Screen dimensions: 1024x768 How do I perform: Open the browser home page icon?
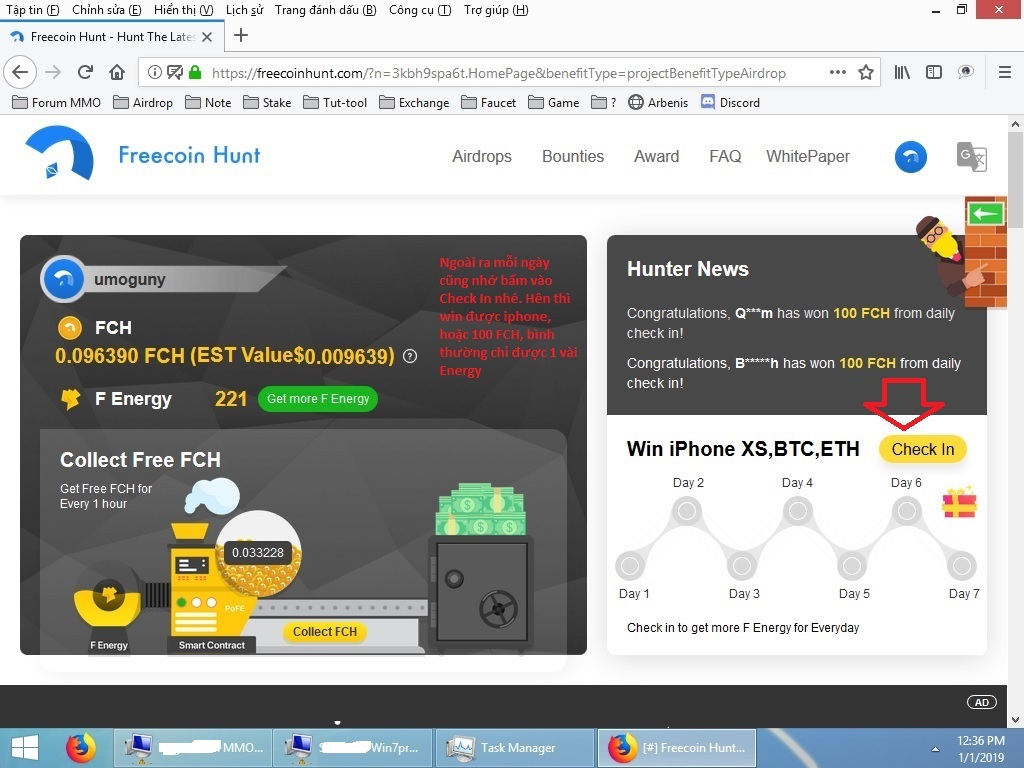[117, 72]
